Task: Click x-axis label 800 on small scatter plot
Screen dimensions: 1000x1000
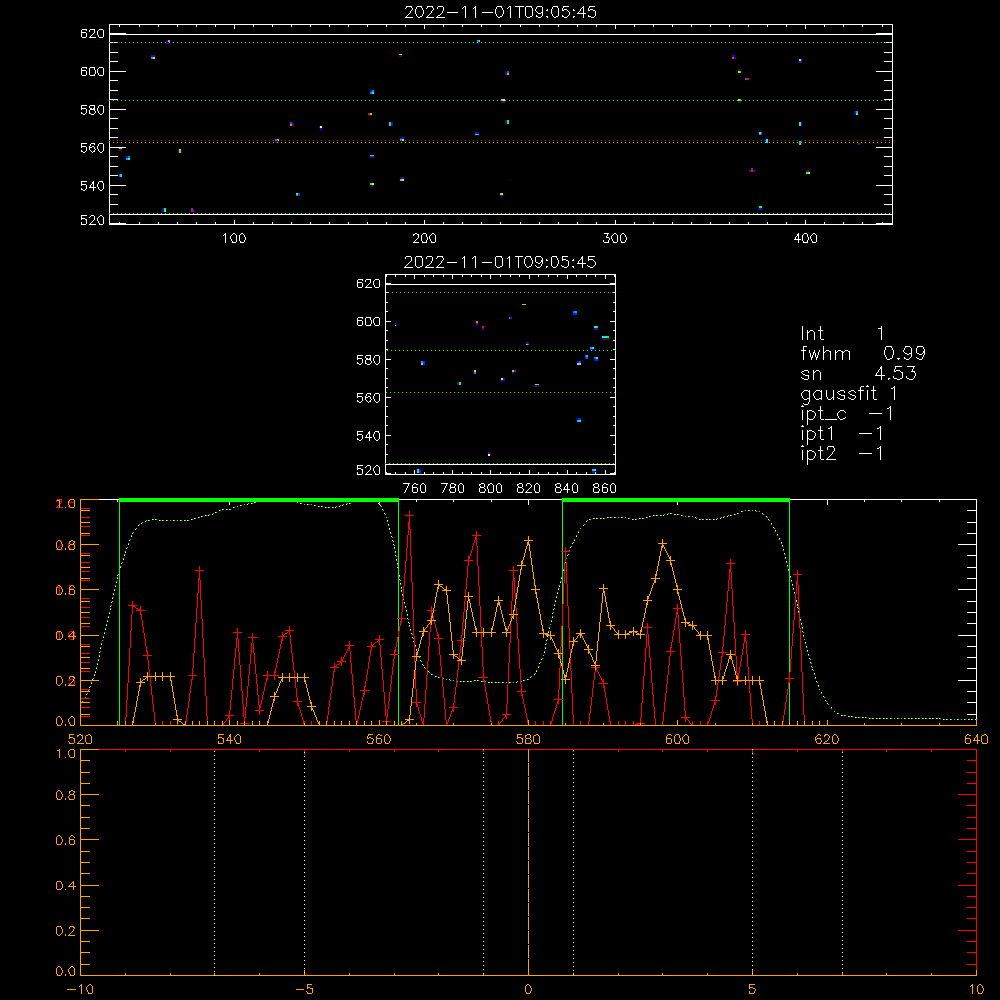Action: tap(490, 489)
